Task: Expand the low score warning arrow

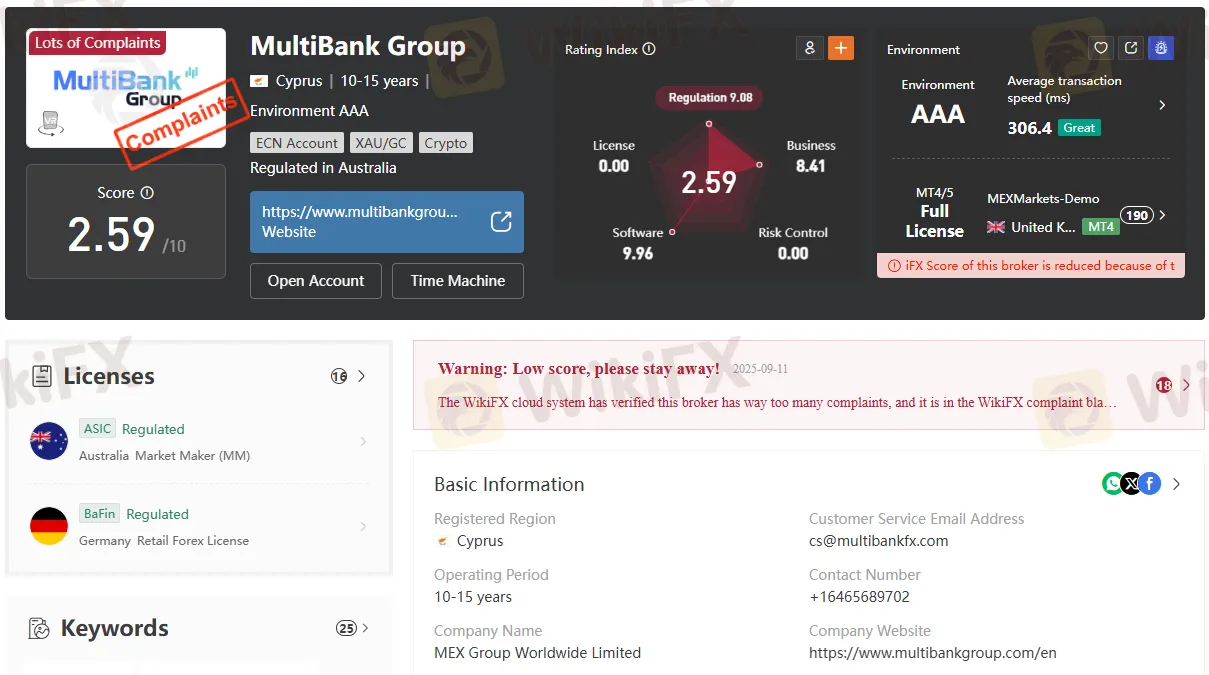Action: coord(1187,385)
